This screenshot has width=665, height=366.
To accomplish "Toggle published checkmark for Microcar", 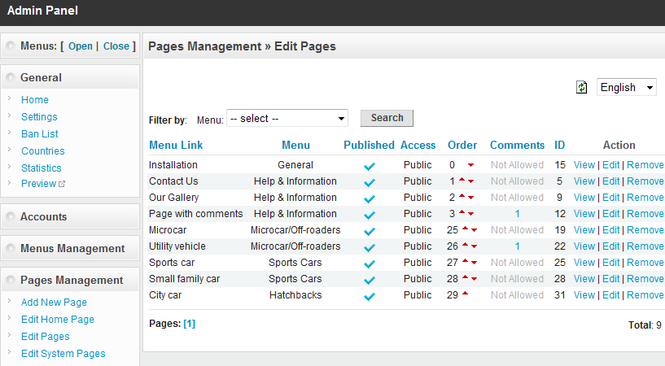I will click(369, 231).
